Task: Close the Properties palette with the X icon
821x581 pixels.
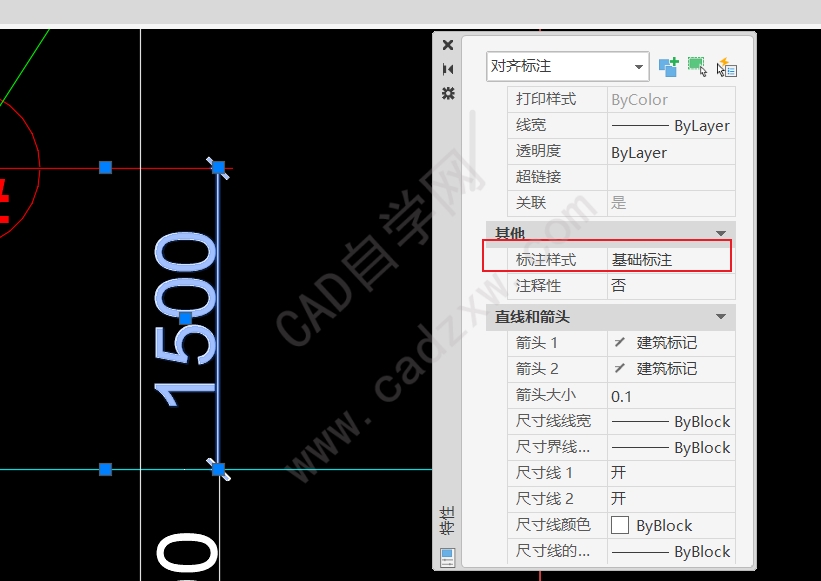Action: (x=448, y=45)
